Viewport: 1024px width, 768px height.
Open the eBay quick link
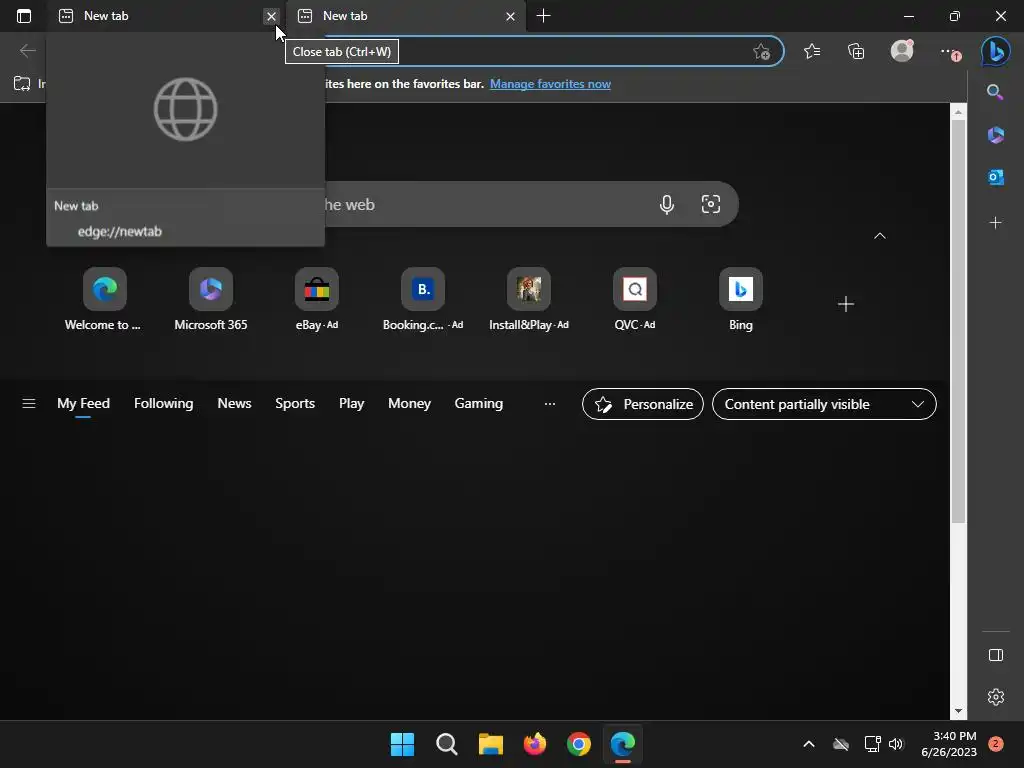pyautogui.click(x=317, y=299)
